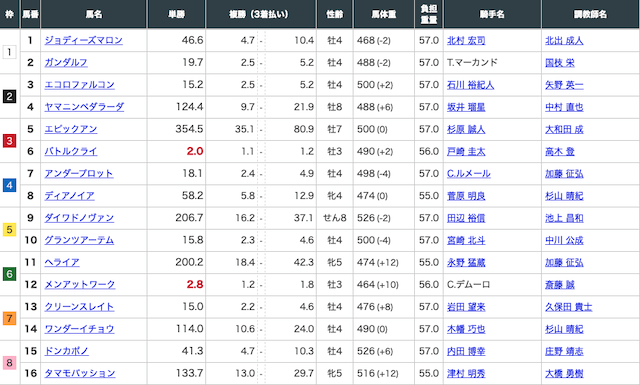The height and width of the screenshot is (385, 640).
Task: Open trainer 久保田 貴士 page
Action: (569, 307)
